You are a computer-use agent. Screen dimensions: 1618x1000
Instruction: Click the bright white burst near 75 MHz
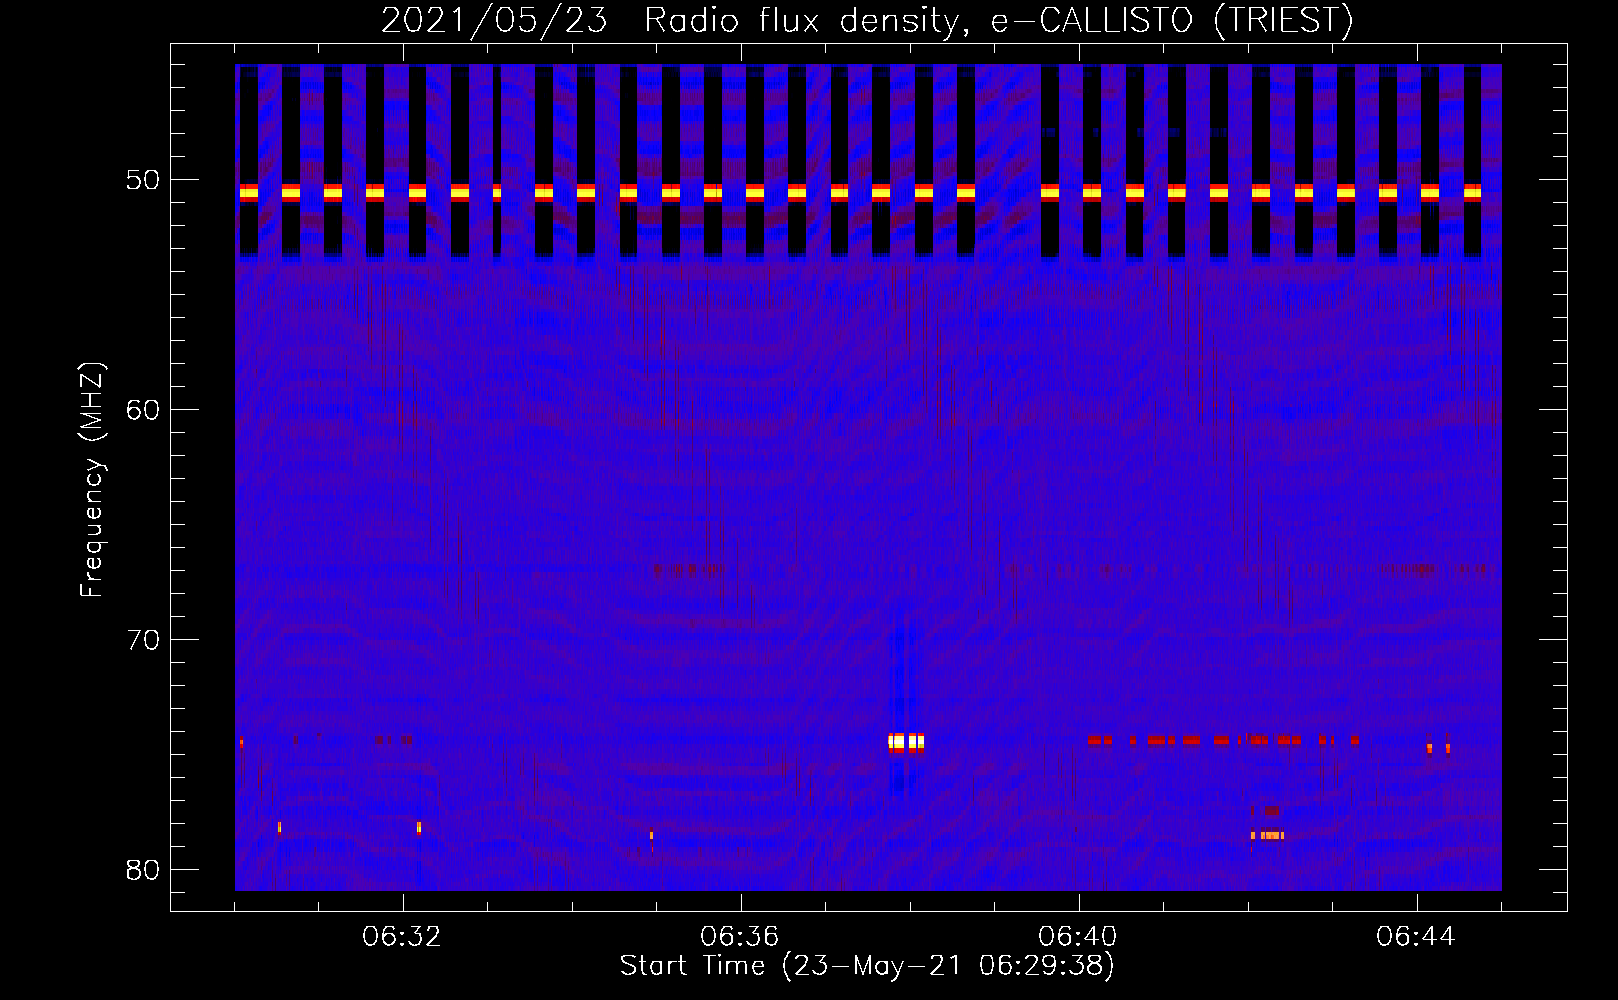click(x=906, y=742)
